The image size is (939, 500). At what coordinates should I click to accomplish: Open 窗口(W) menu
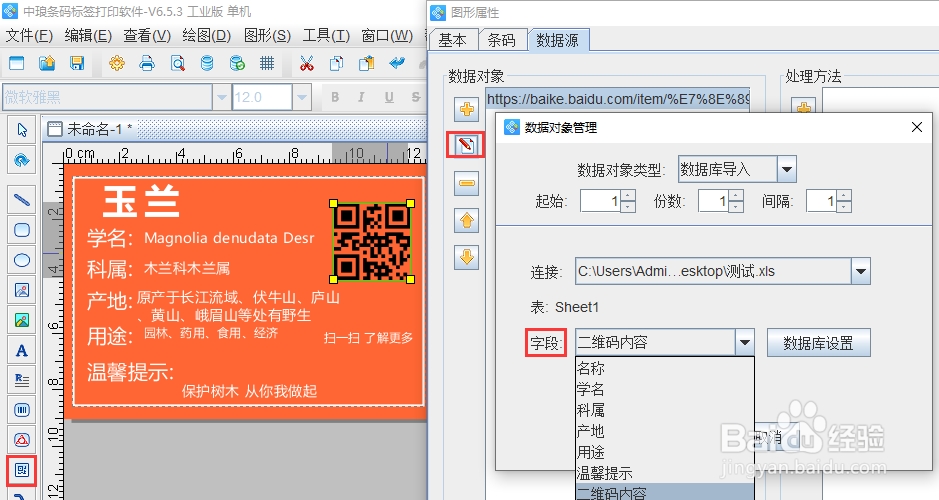coord(387,35)
